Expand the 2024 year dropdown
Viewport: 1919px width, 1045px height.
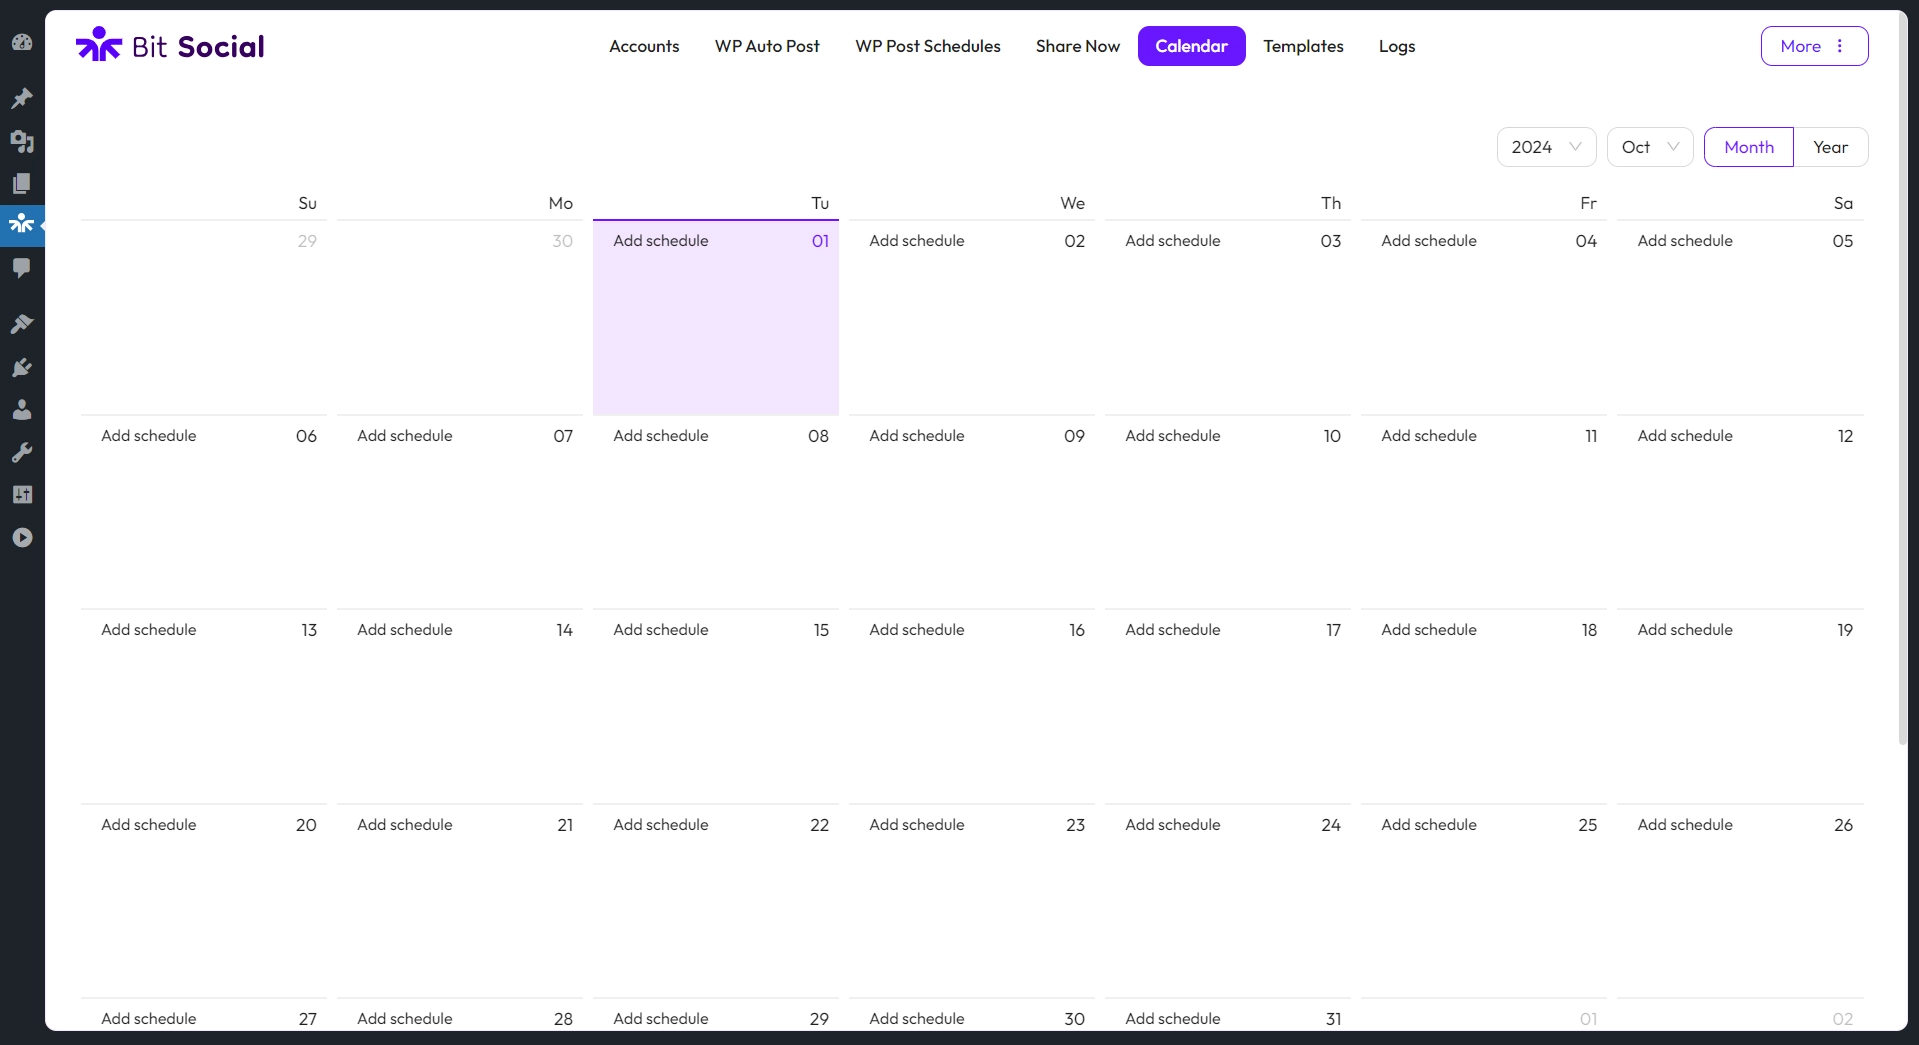pos(1545,147)
